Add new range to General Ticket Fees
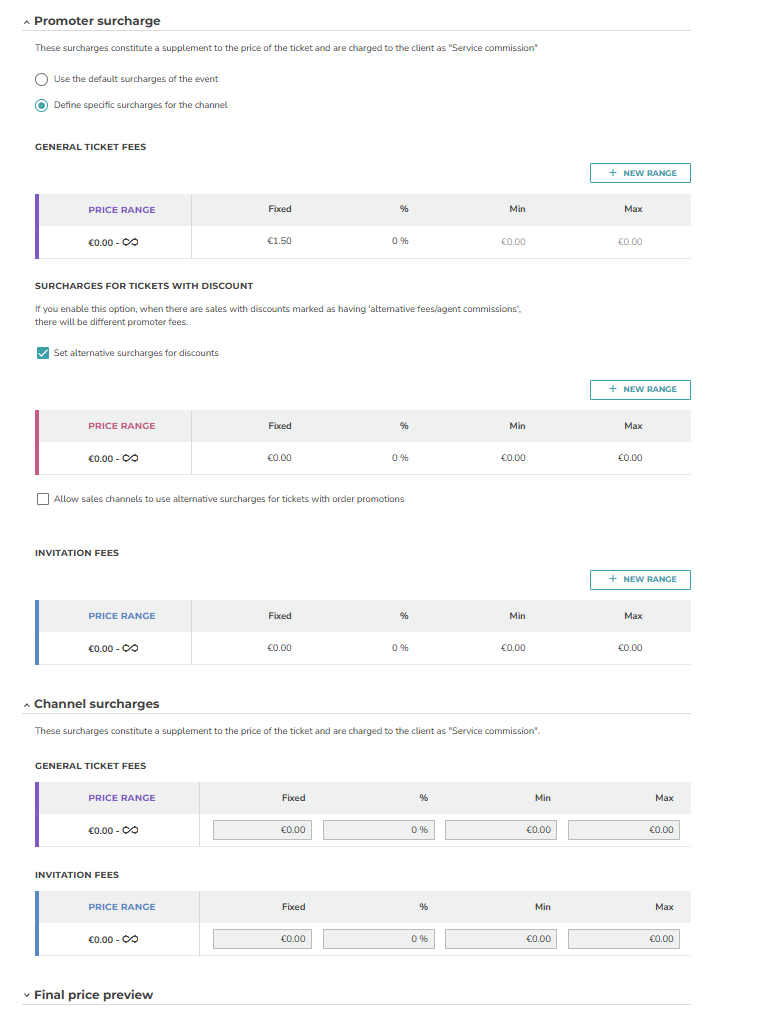Viewport: 775px width, 1030px height. pos(640,173)
